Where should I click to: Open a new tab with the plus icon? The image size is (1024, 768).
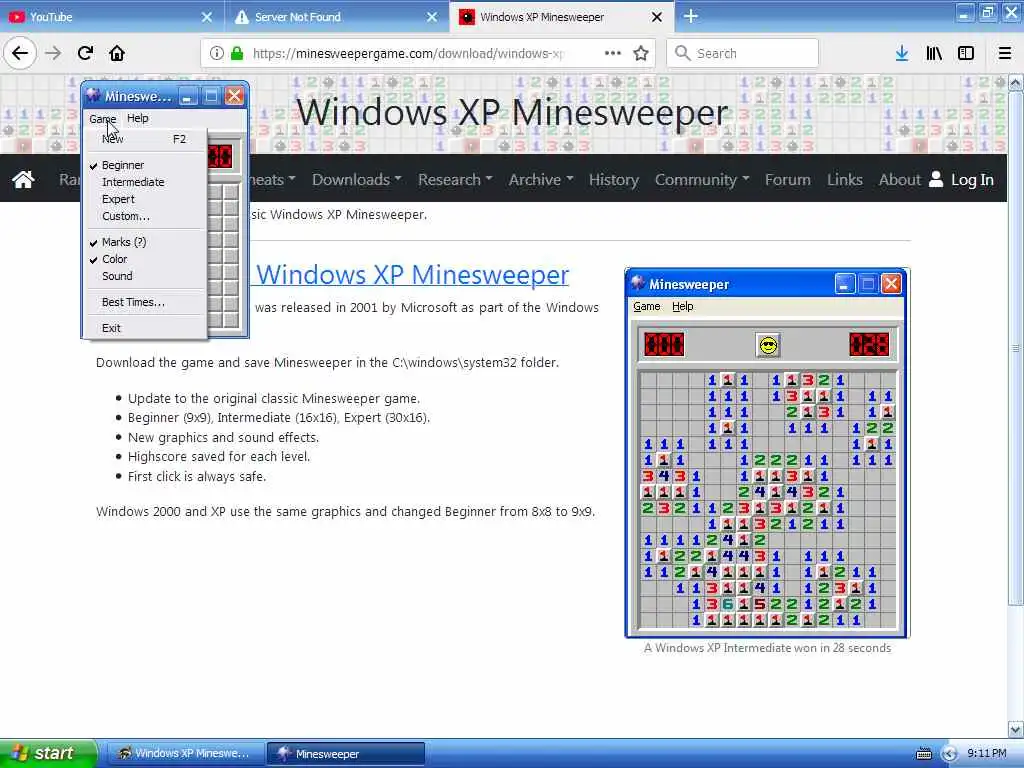[691, 16]
